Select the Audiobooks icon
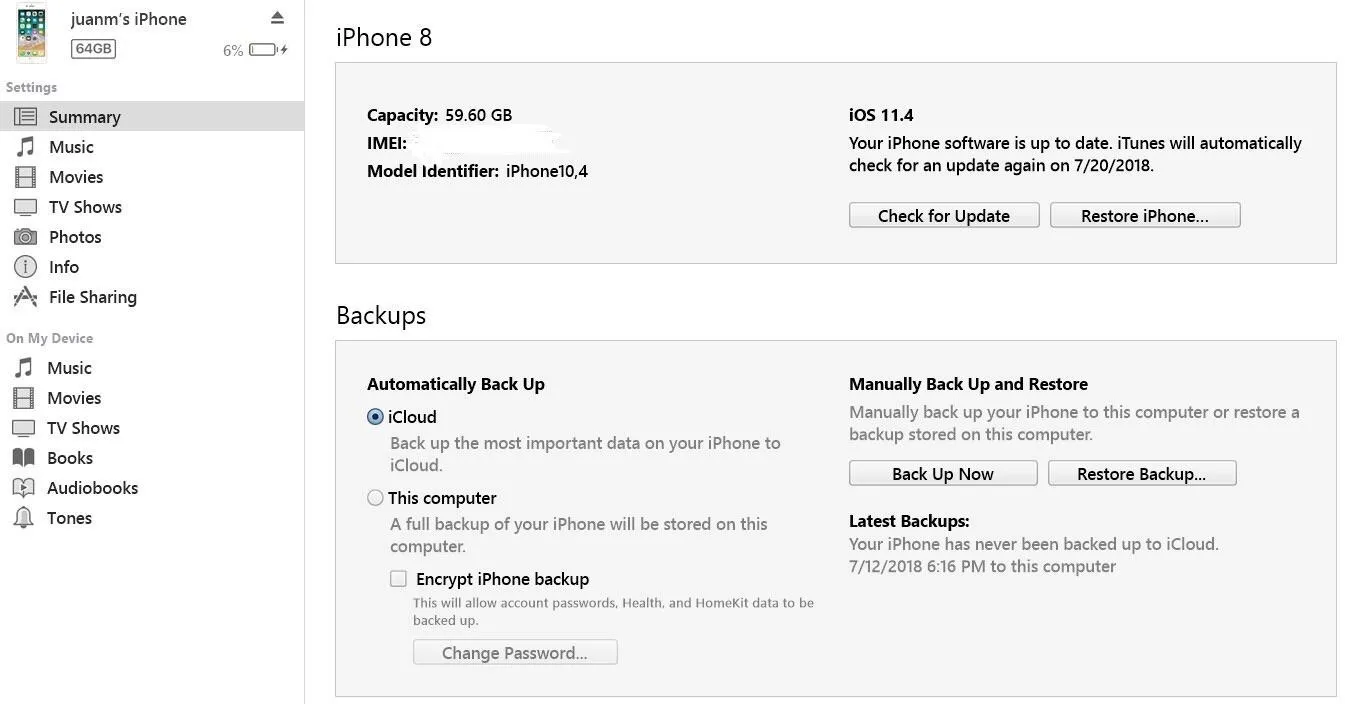1345x704 pixels. coord(24,488)
